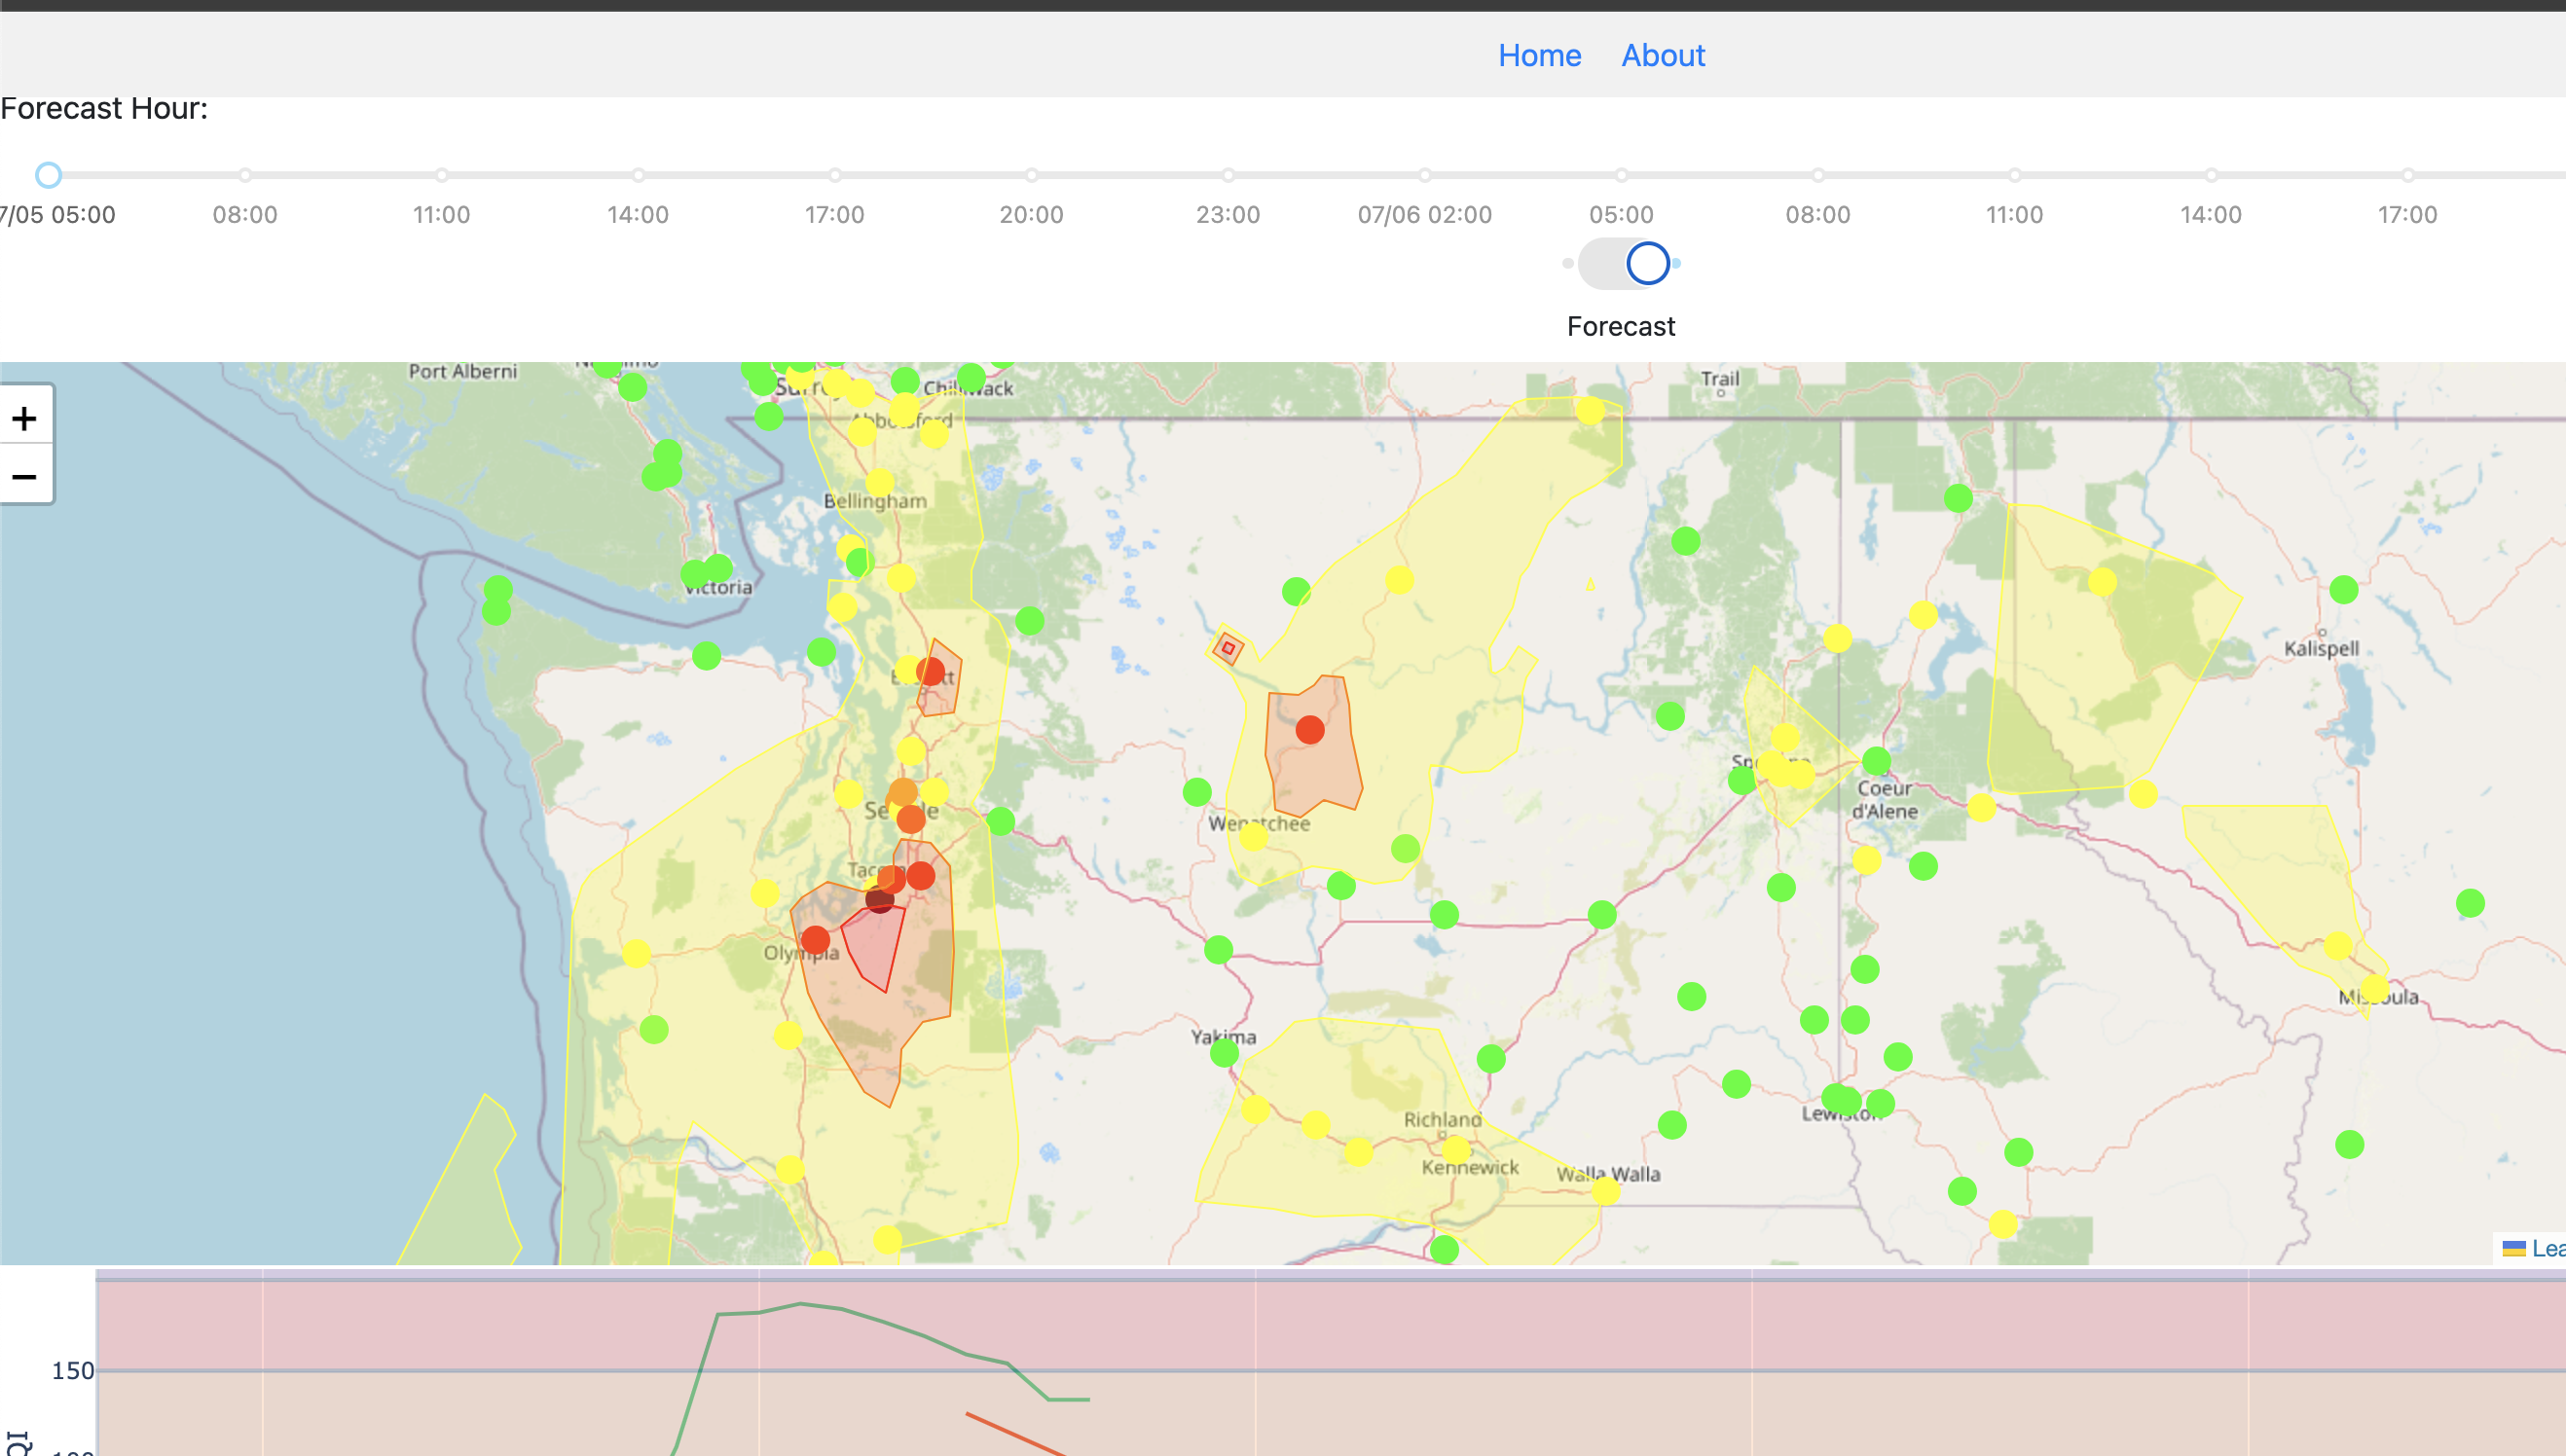Click the red marker west of Olympia polygon

point(815,940)
